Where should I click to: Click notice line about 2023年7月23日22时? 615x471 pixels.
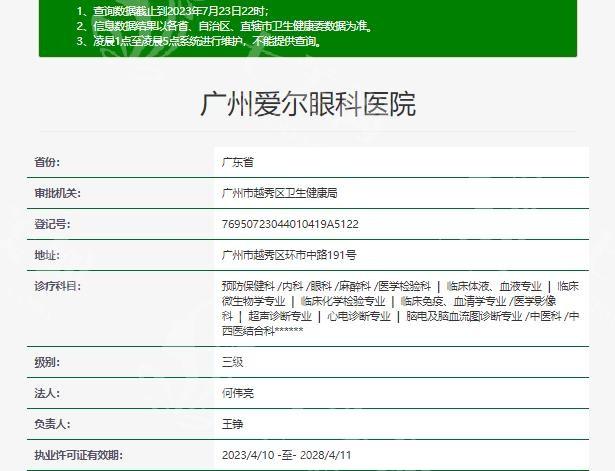tap(173, 11)
